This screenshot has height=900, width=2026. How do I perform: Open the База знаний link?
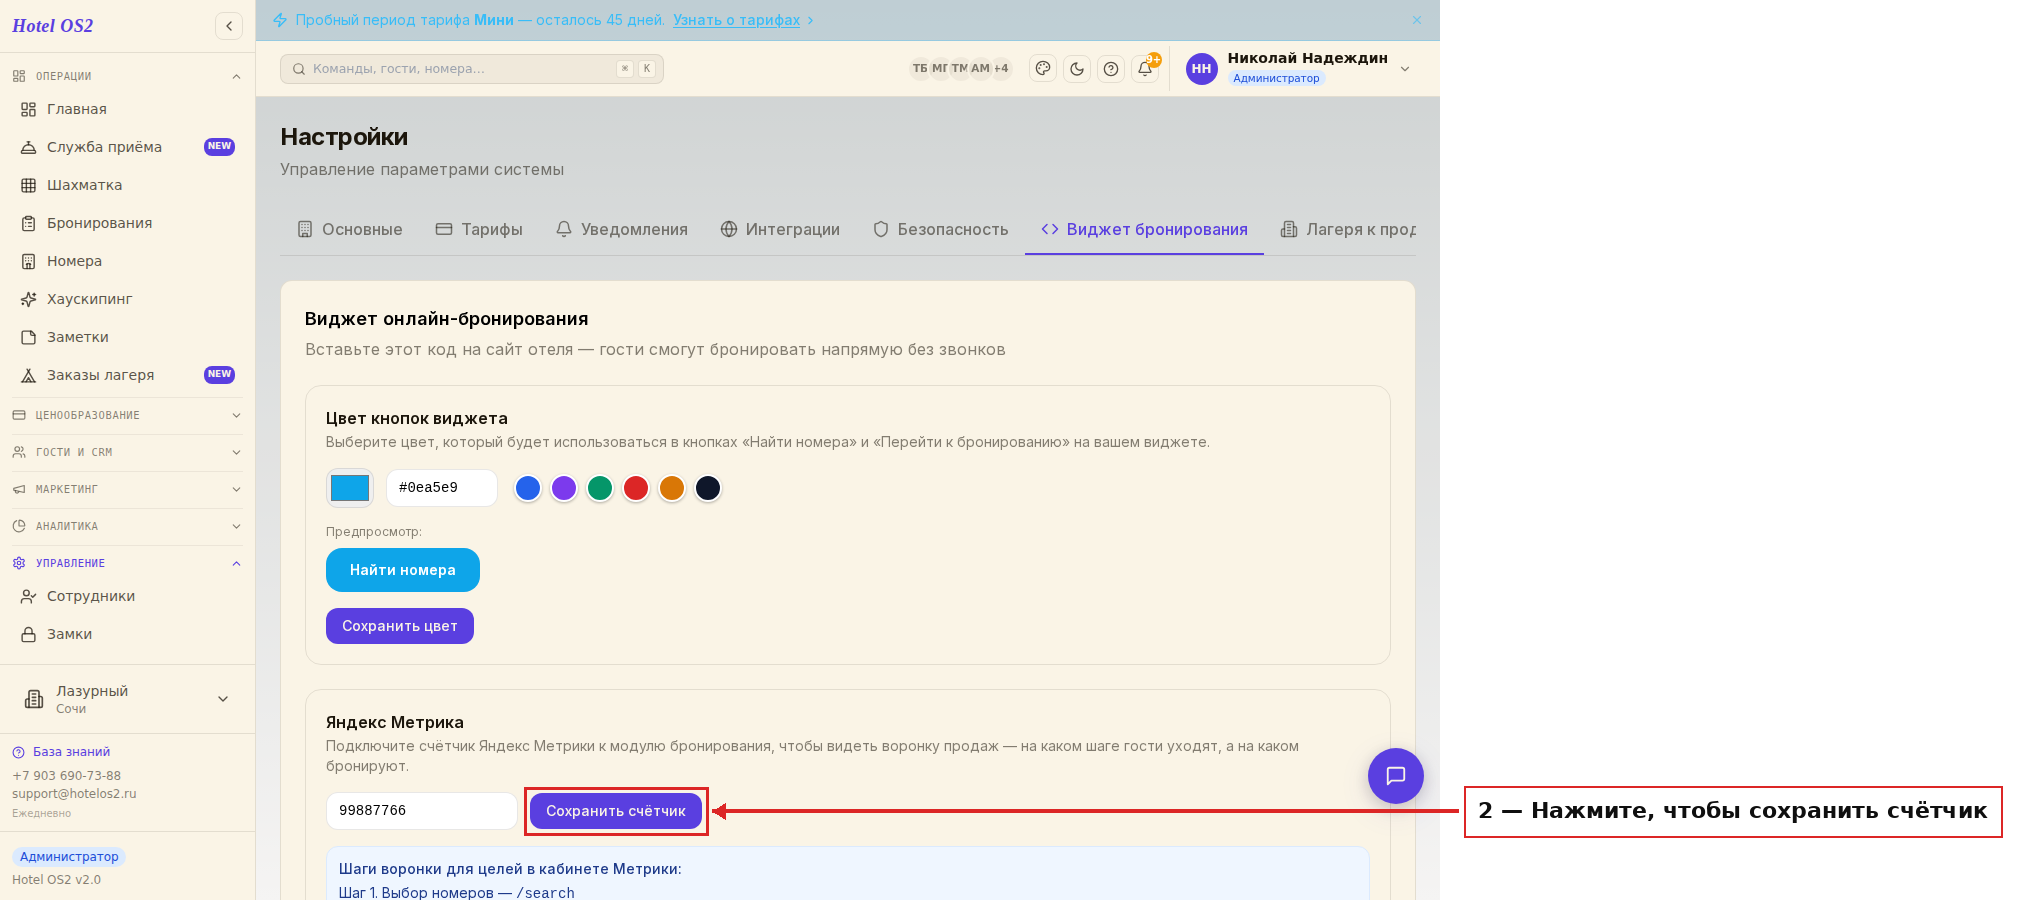[x=61, y=752]
